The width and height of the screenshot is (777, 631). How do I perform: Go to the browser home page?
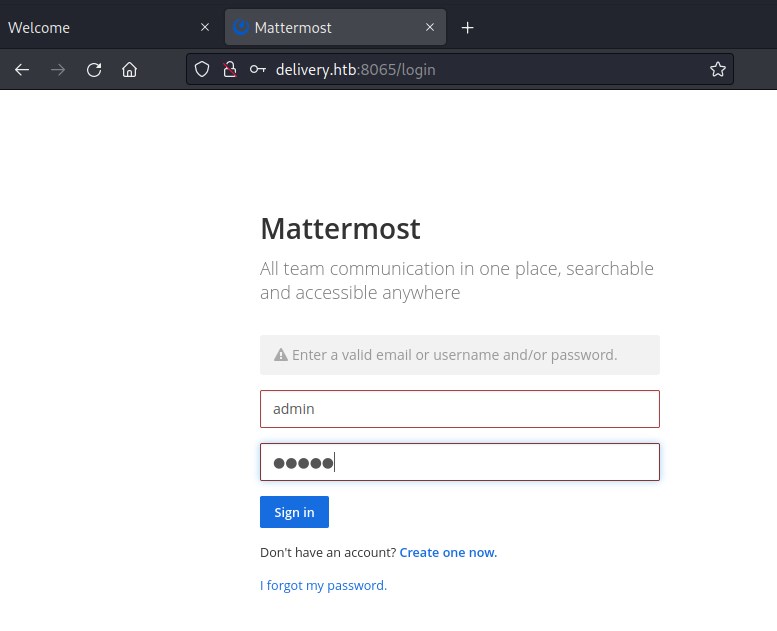pos(129,70)
